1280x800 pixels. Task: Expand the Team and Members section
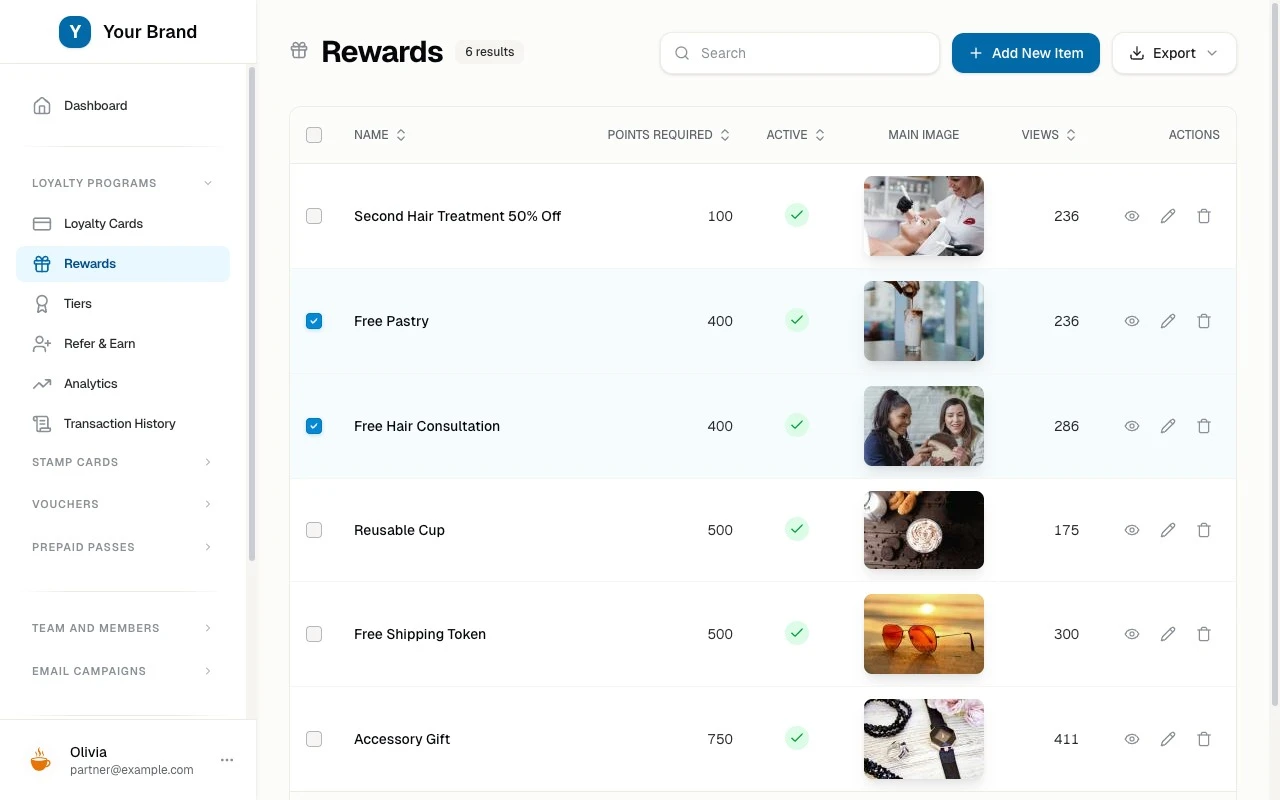pyautogui.click(x=123, y=628)
